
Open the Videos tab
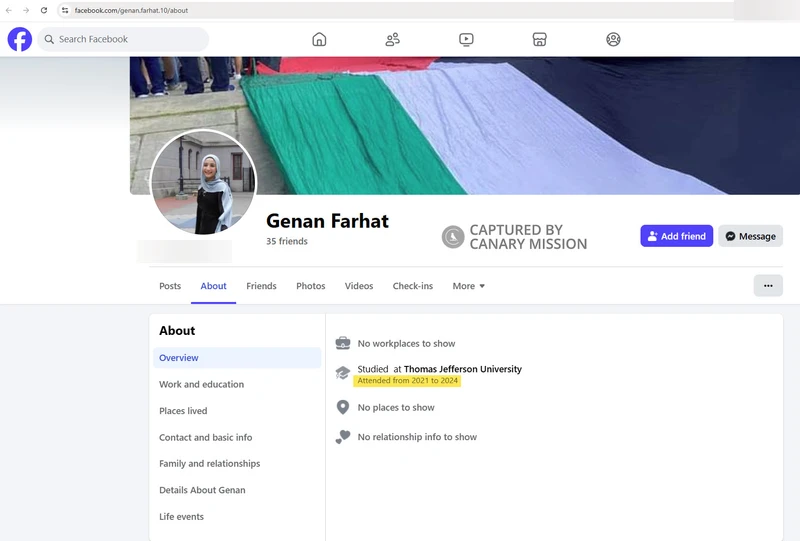[x=359, y=286]
